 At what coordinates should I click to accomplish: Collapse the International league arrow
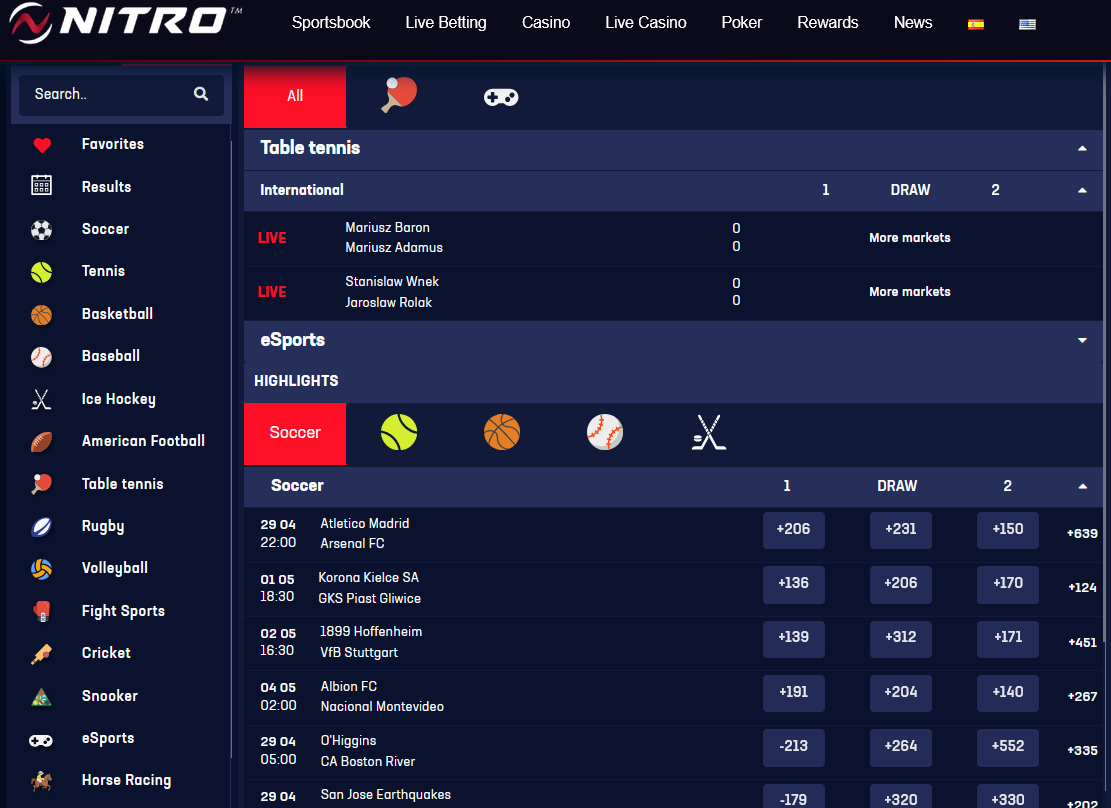pyautogui.click(x=1082, y=190)
